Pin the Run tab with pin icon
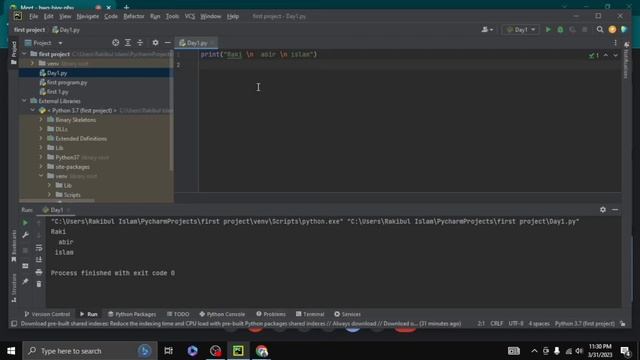Image resolution: width=640 pixels, height=360 pixels. pyautogui.click(x=25, y=281)
